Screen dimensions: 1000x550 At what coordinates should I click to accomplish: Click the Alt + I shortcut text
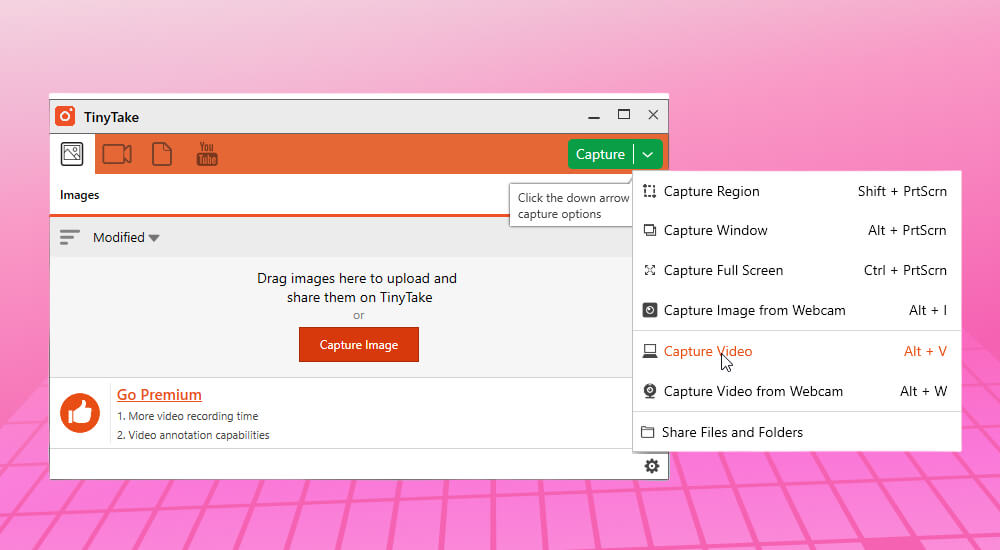tap(928, 310)
